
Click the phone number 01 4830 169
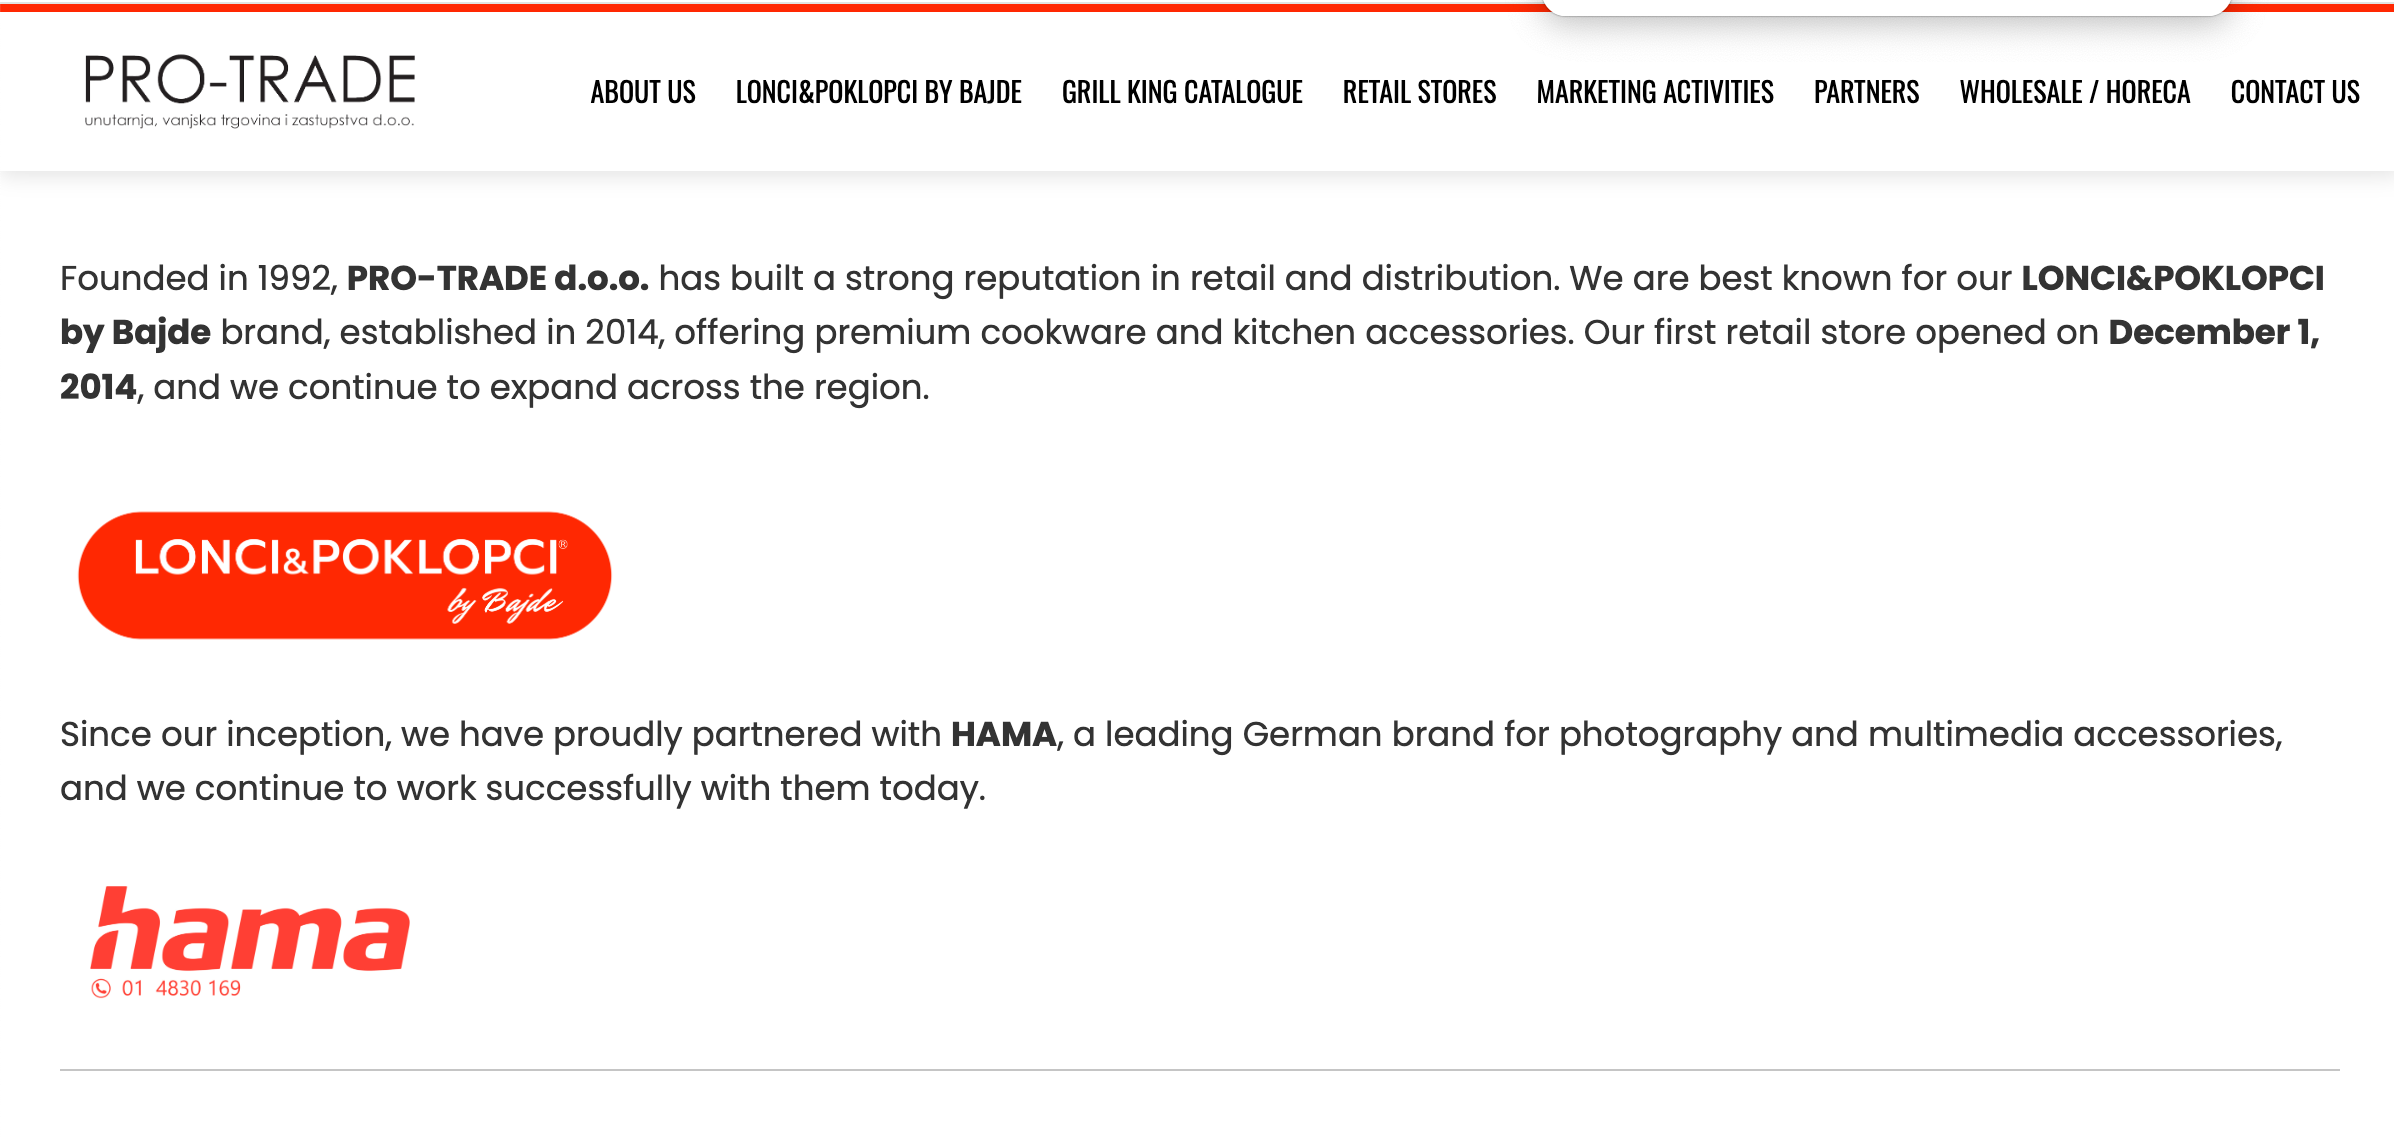click(182, 989)
